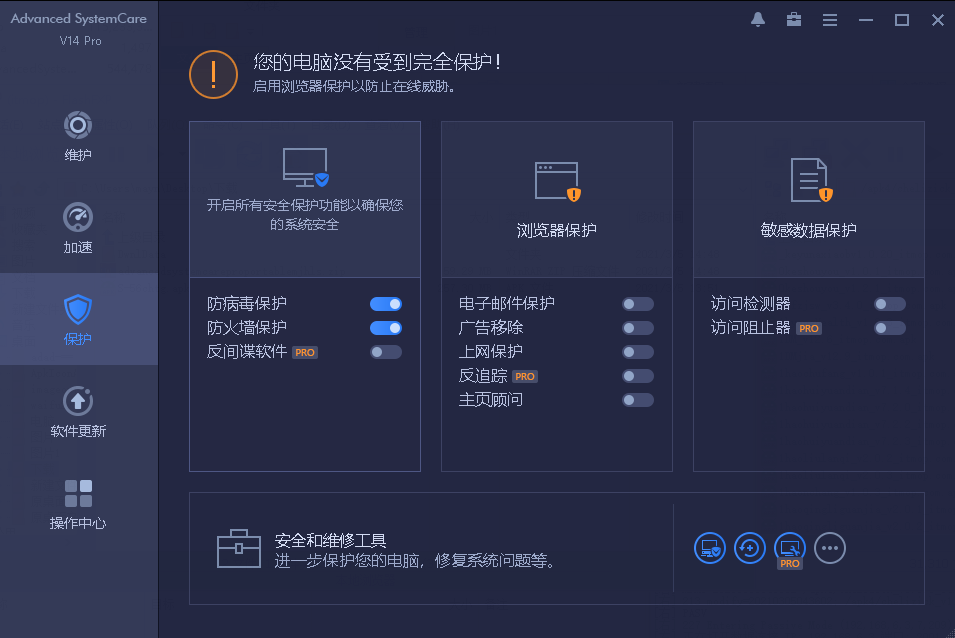Open the notifications bell icon
Image resolution: width=955 pixels, height=638 pixels.
(757, 19)
